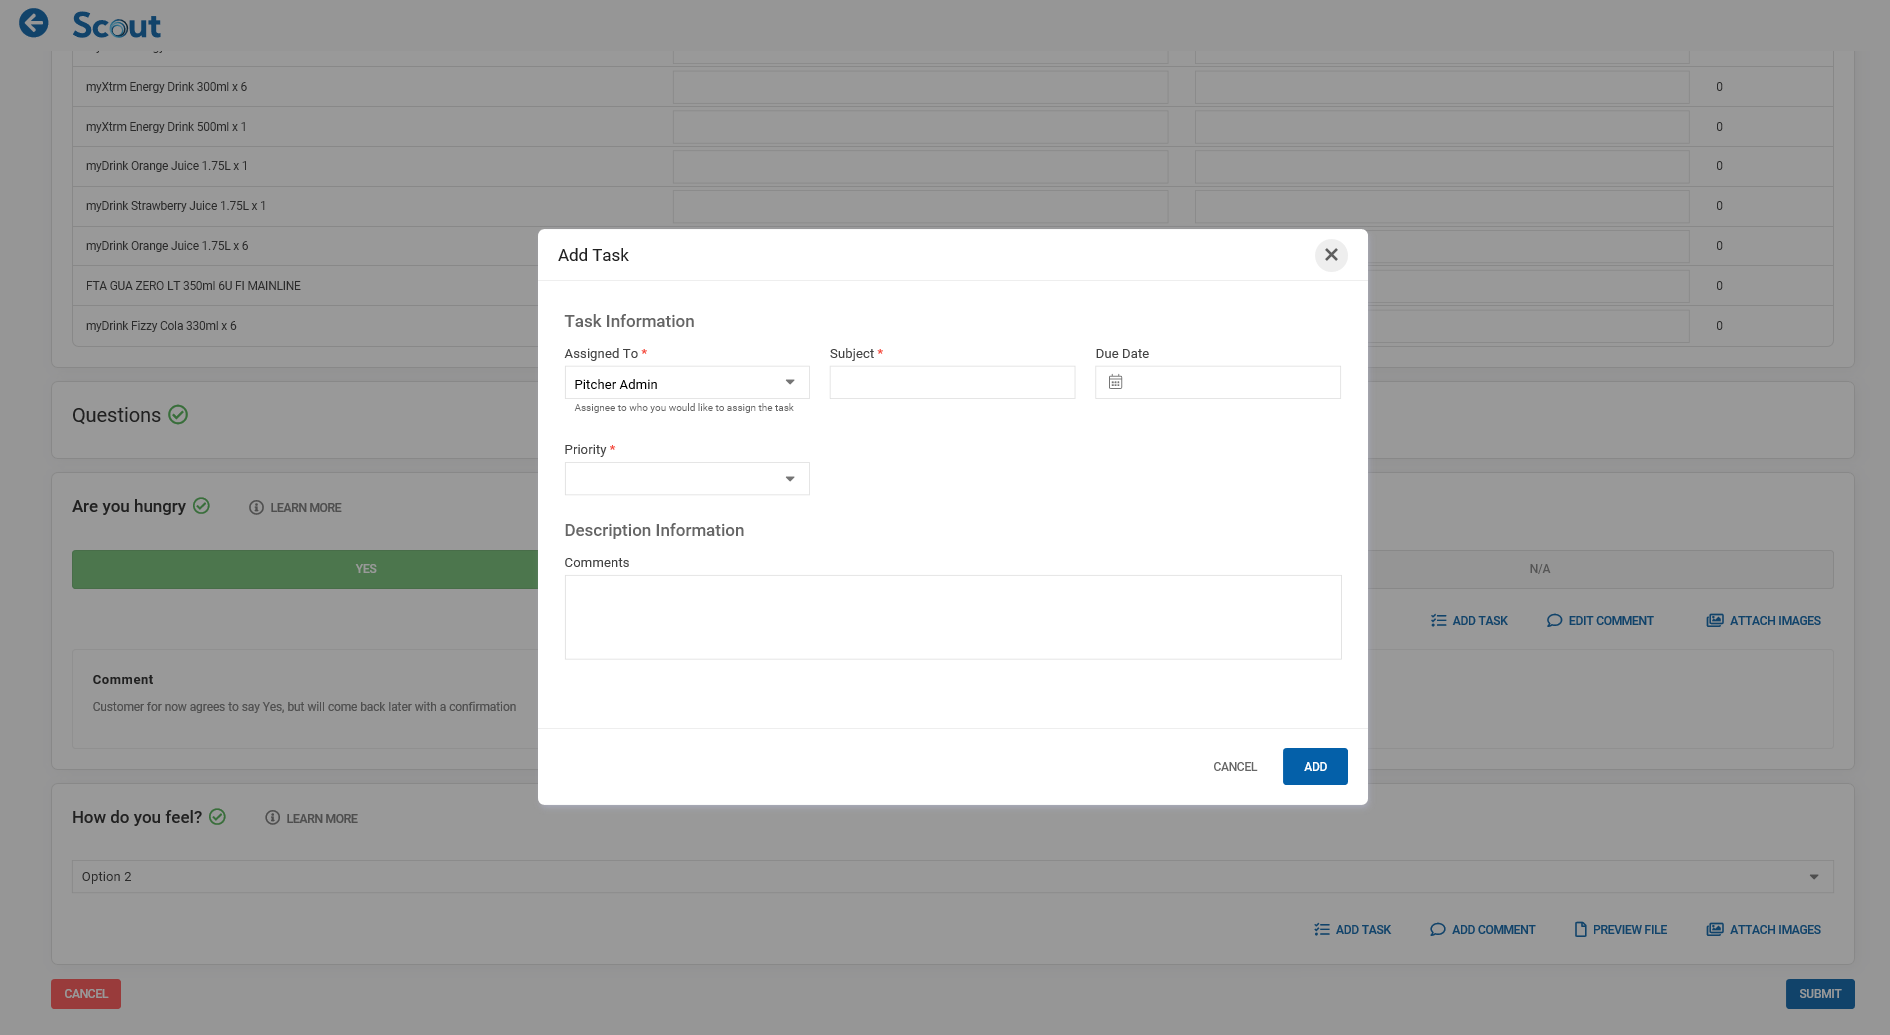Click Attach Images icon under Are you hungry

point(1714,621)
